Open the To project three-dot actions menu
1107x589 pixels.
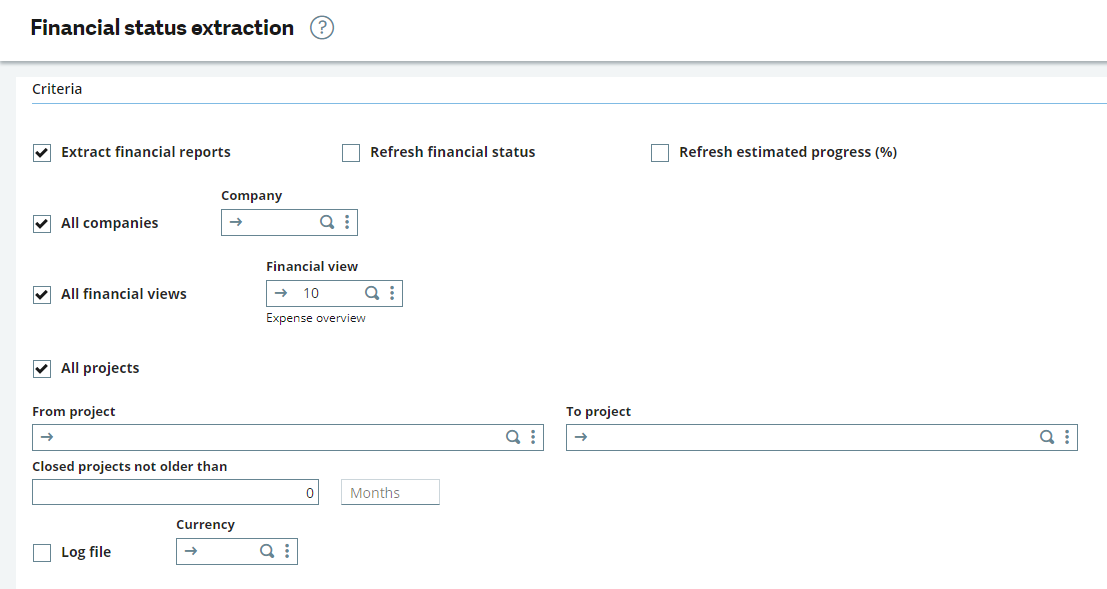tap(1067, 437)
